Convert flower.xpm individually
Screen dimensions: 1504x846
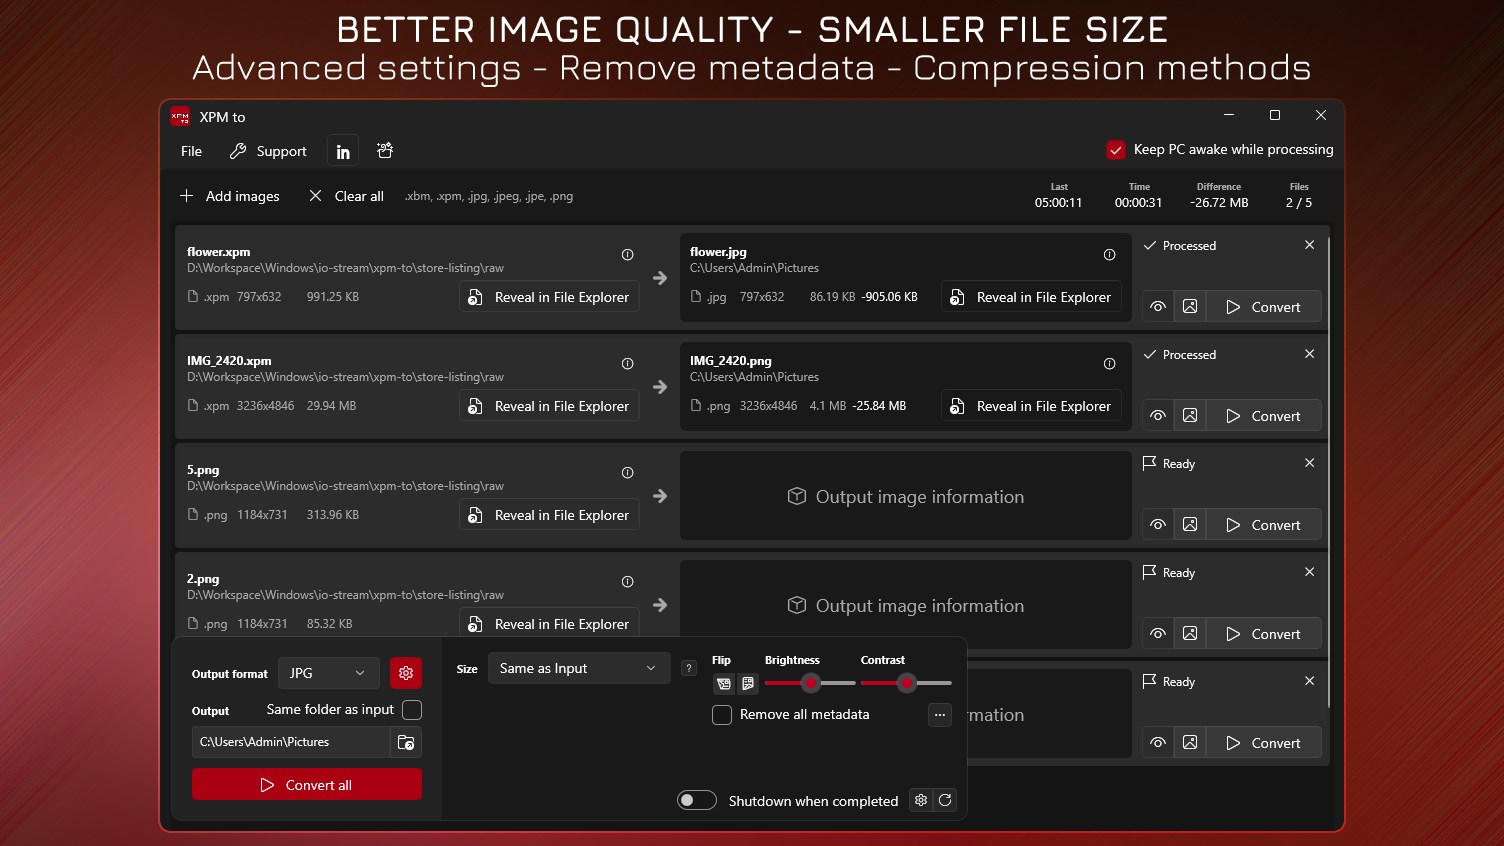click(x=1264, y=307)
